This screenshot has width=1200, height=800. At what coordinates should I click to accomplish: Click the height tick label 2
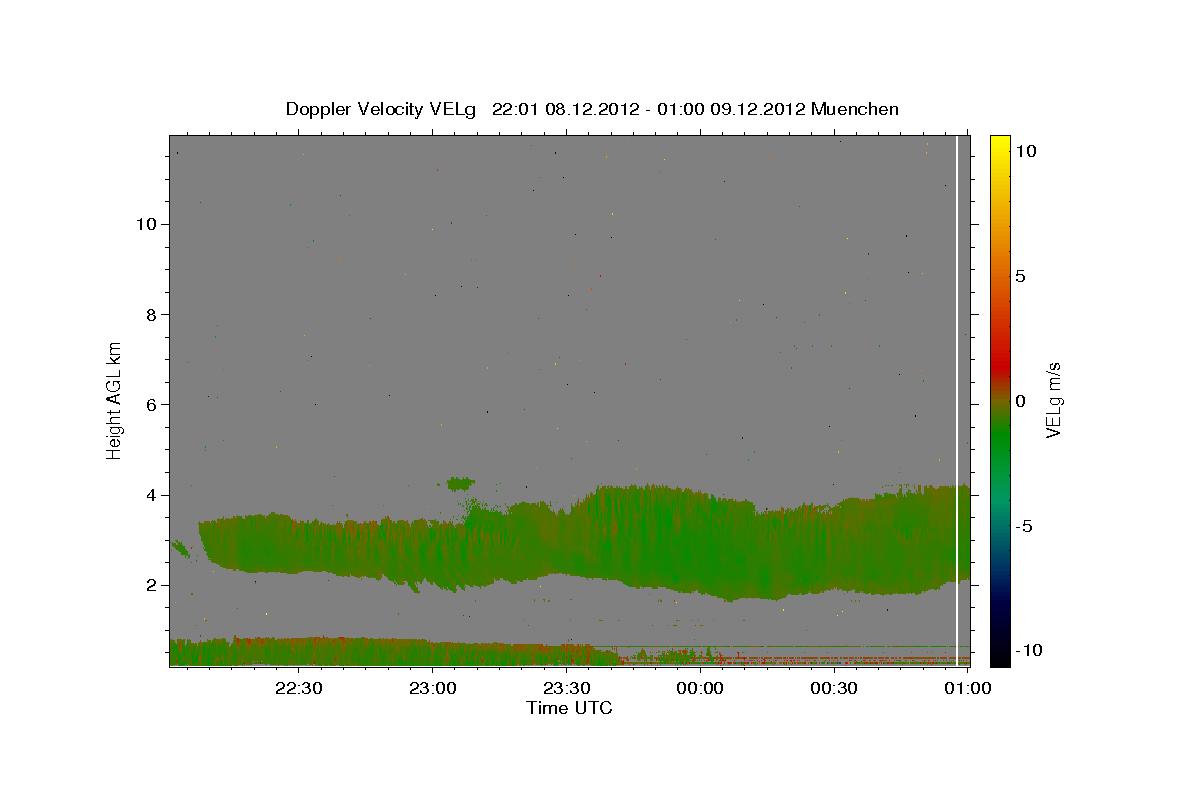(152, 585)
